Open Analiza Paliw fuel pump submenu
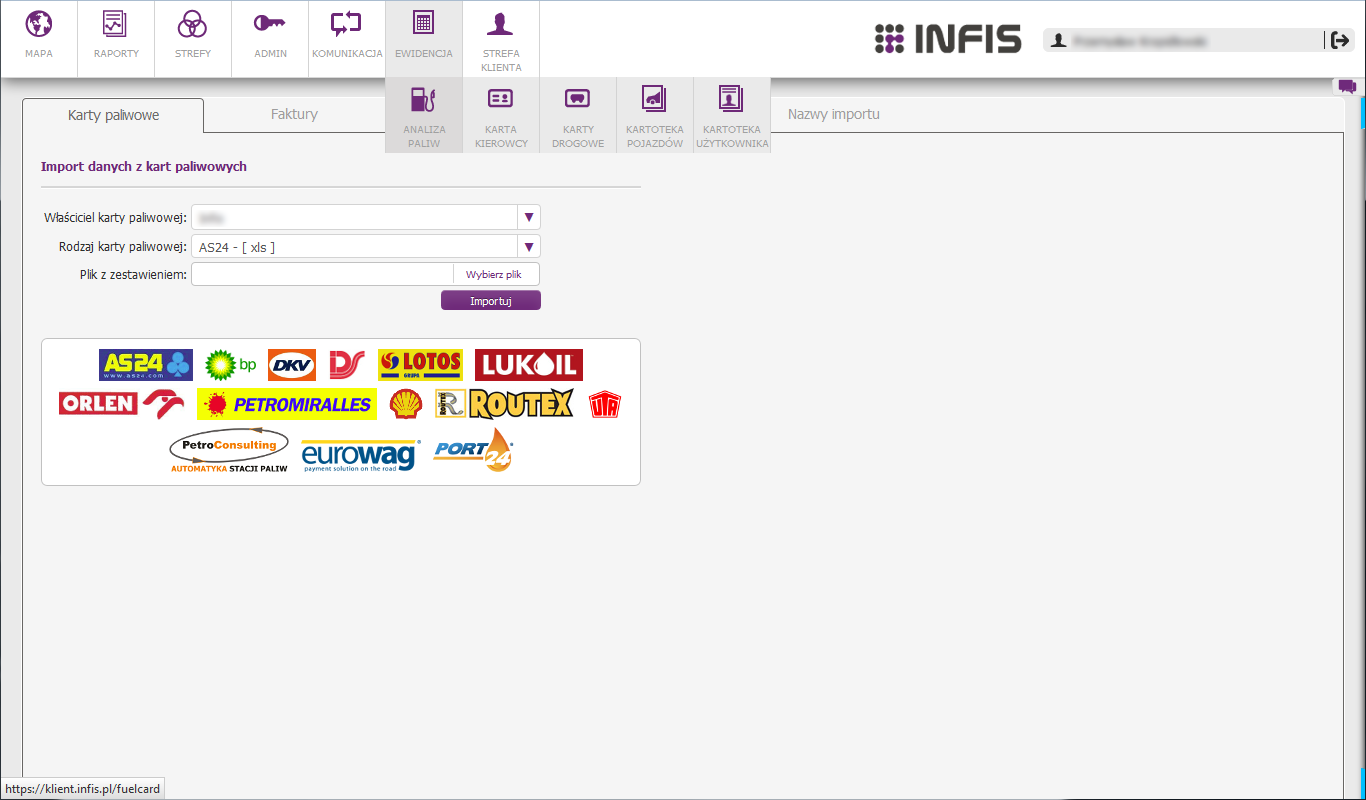Screen dimensions: 1366x800 [424, 115]
